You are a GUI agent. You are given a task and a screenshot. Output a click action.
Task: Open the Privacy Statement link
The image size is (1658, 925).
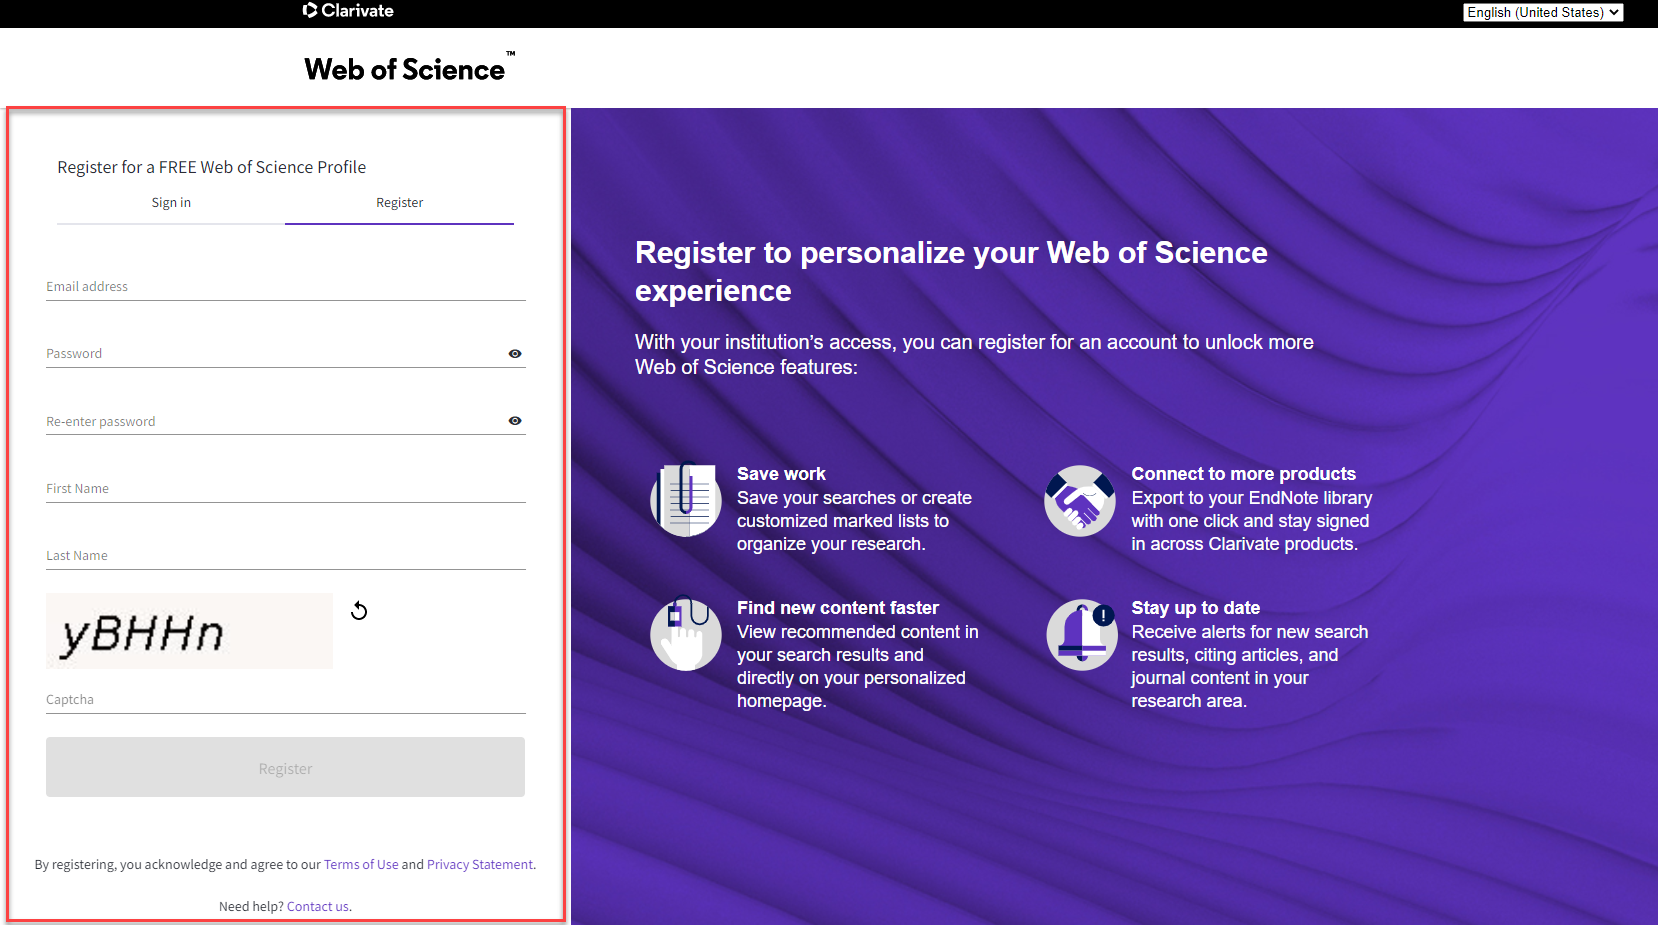coord(479,863)
